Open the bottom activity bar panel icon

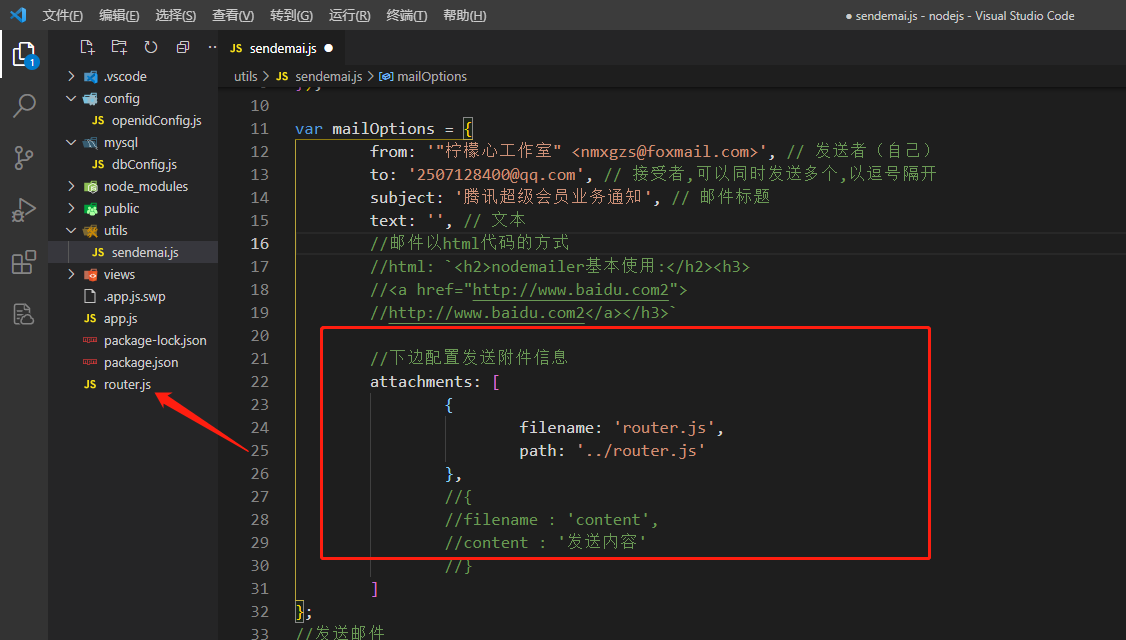[24, 314]
